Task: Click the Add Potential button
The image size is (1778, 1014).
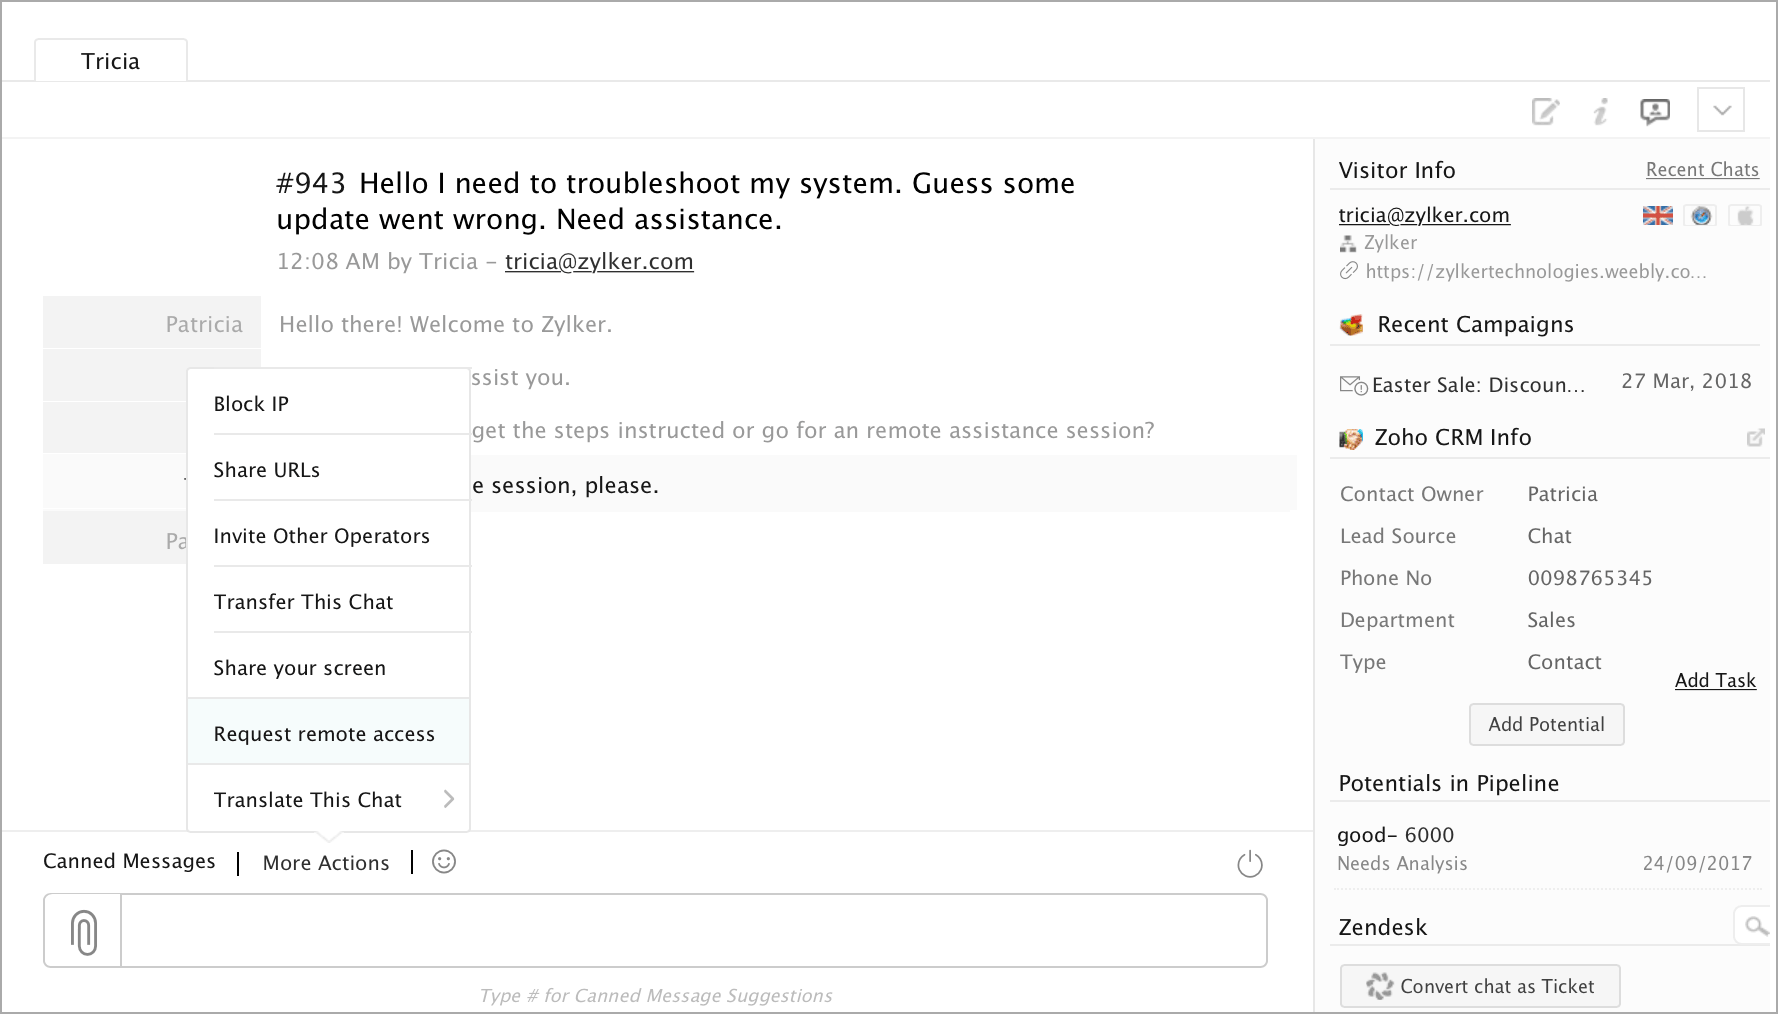Action: 1546,724
